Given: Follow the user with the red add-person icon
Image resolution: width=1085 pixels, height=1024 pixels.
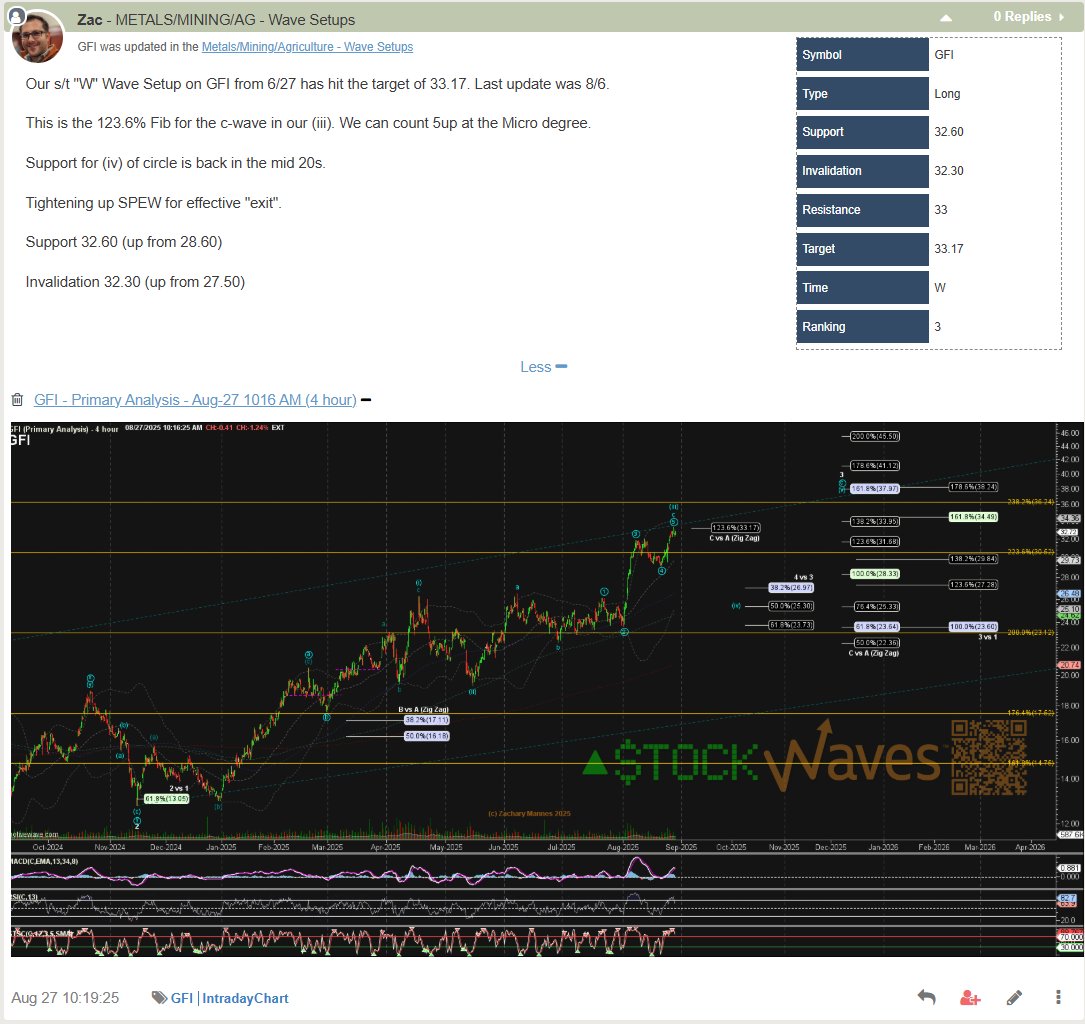Looking at the screenshot, I should [970, 998].
